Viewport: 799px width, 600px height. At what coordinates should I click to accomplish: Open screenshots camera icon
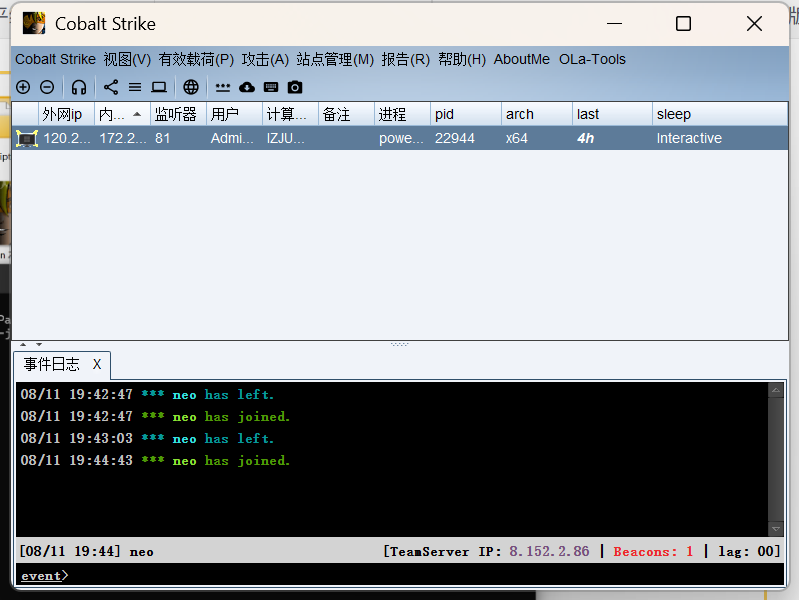pyautogui.click(x=295, y=87)
